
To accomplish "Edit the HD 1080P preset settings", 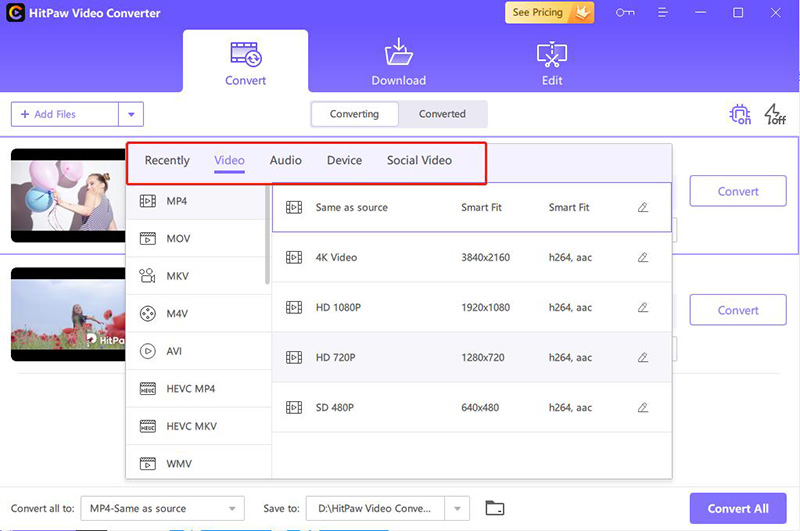I will [x=643, y=307].
